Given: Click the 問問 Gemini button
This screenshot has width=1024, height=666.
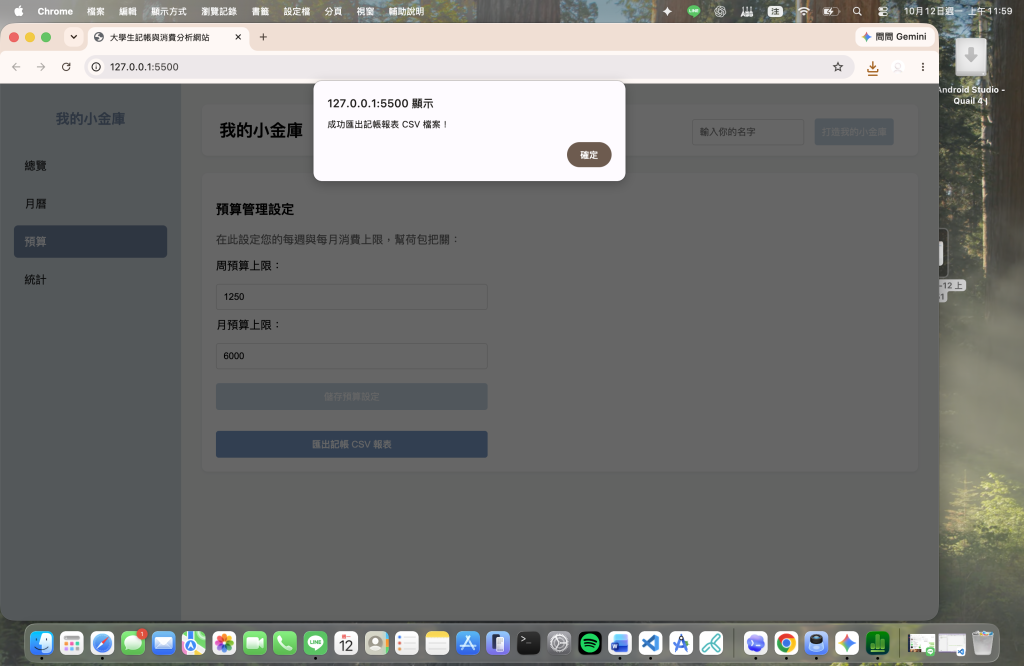Looking at the screenshot, I should [x=895, y=37].
